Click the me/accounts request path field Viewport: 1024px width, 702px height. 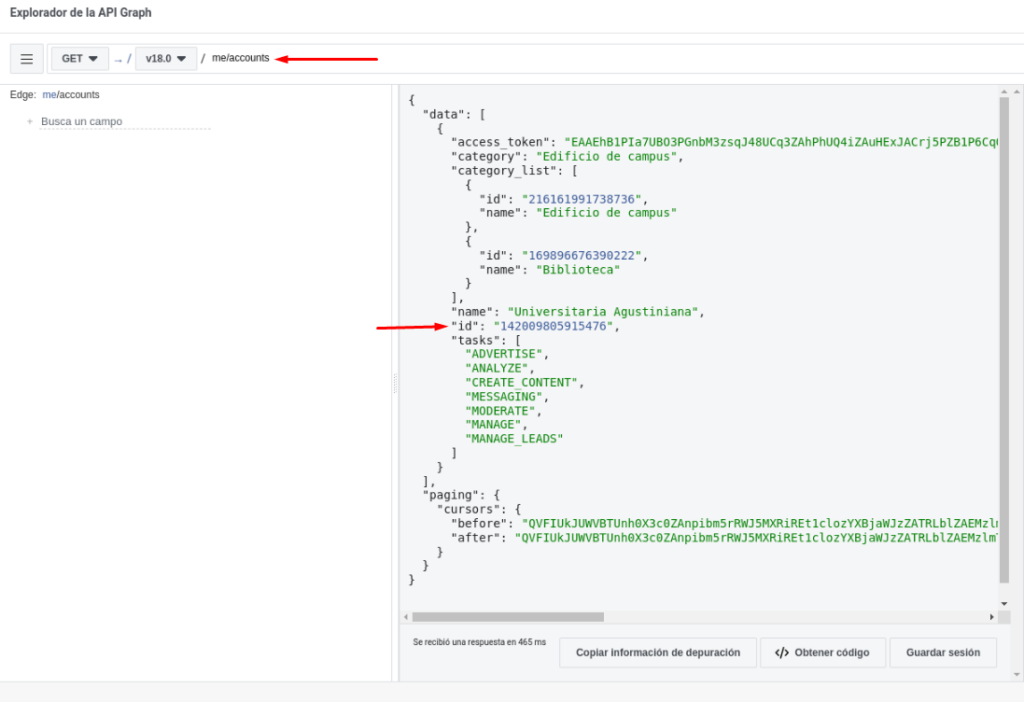[x=240, y=58]
